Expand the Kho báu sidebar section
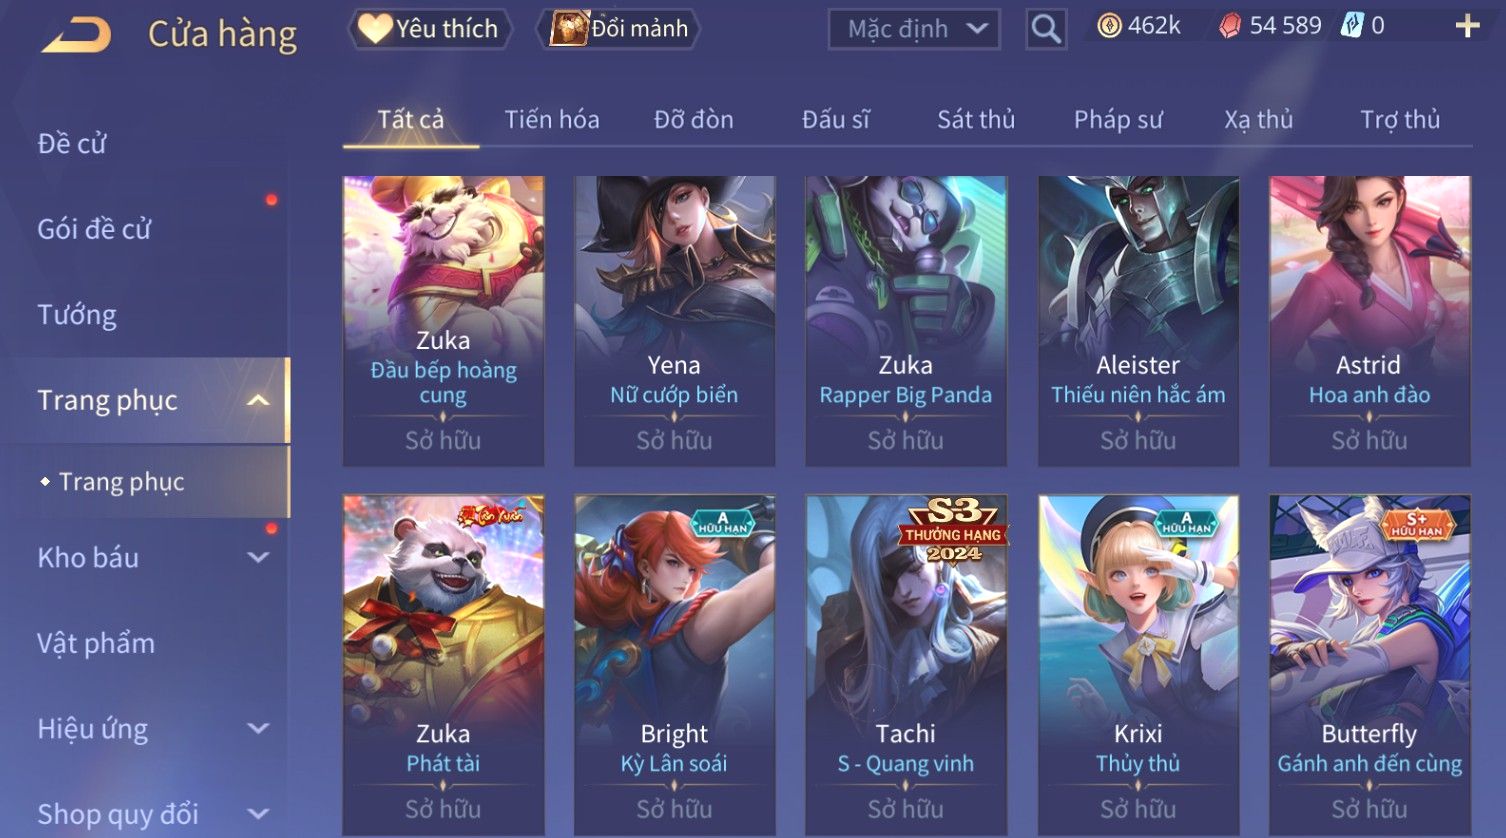Viewport: 1506px width, 838px height. coord(258,558)
